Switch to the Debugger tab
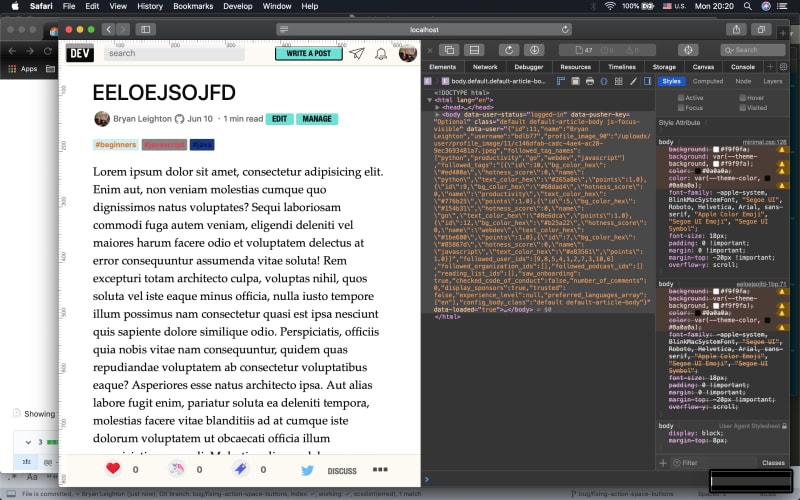 tap(529, 67)
